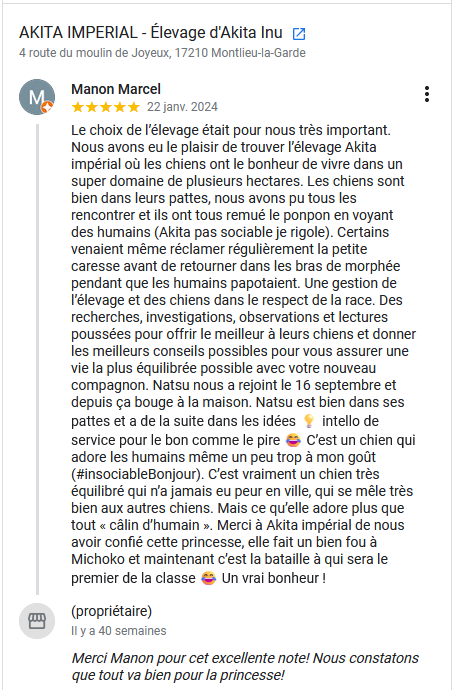This screenshot has height=690, width=454.
Task: Click the lightbulb emoji after 'les idées'
Action: click(309, 421)
